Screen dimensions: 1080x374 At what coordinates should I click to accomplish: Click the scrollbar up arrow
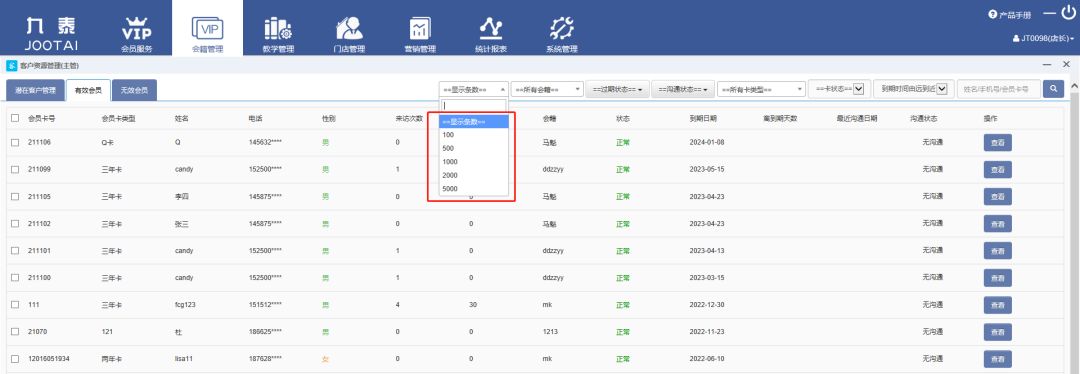(1074, 86)
